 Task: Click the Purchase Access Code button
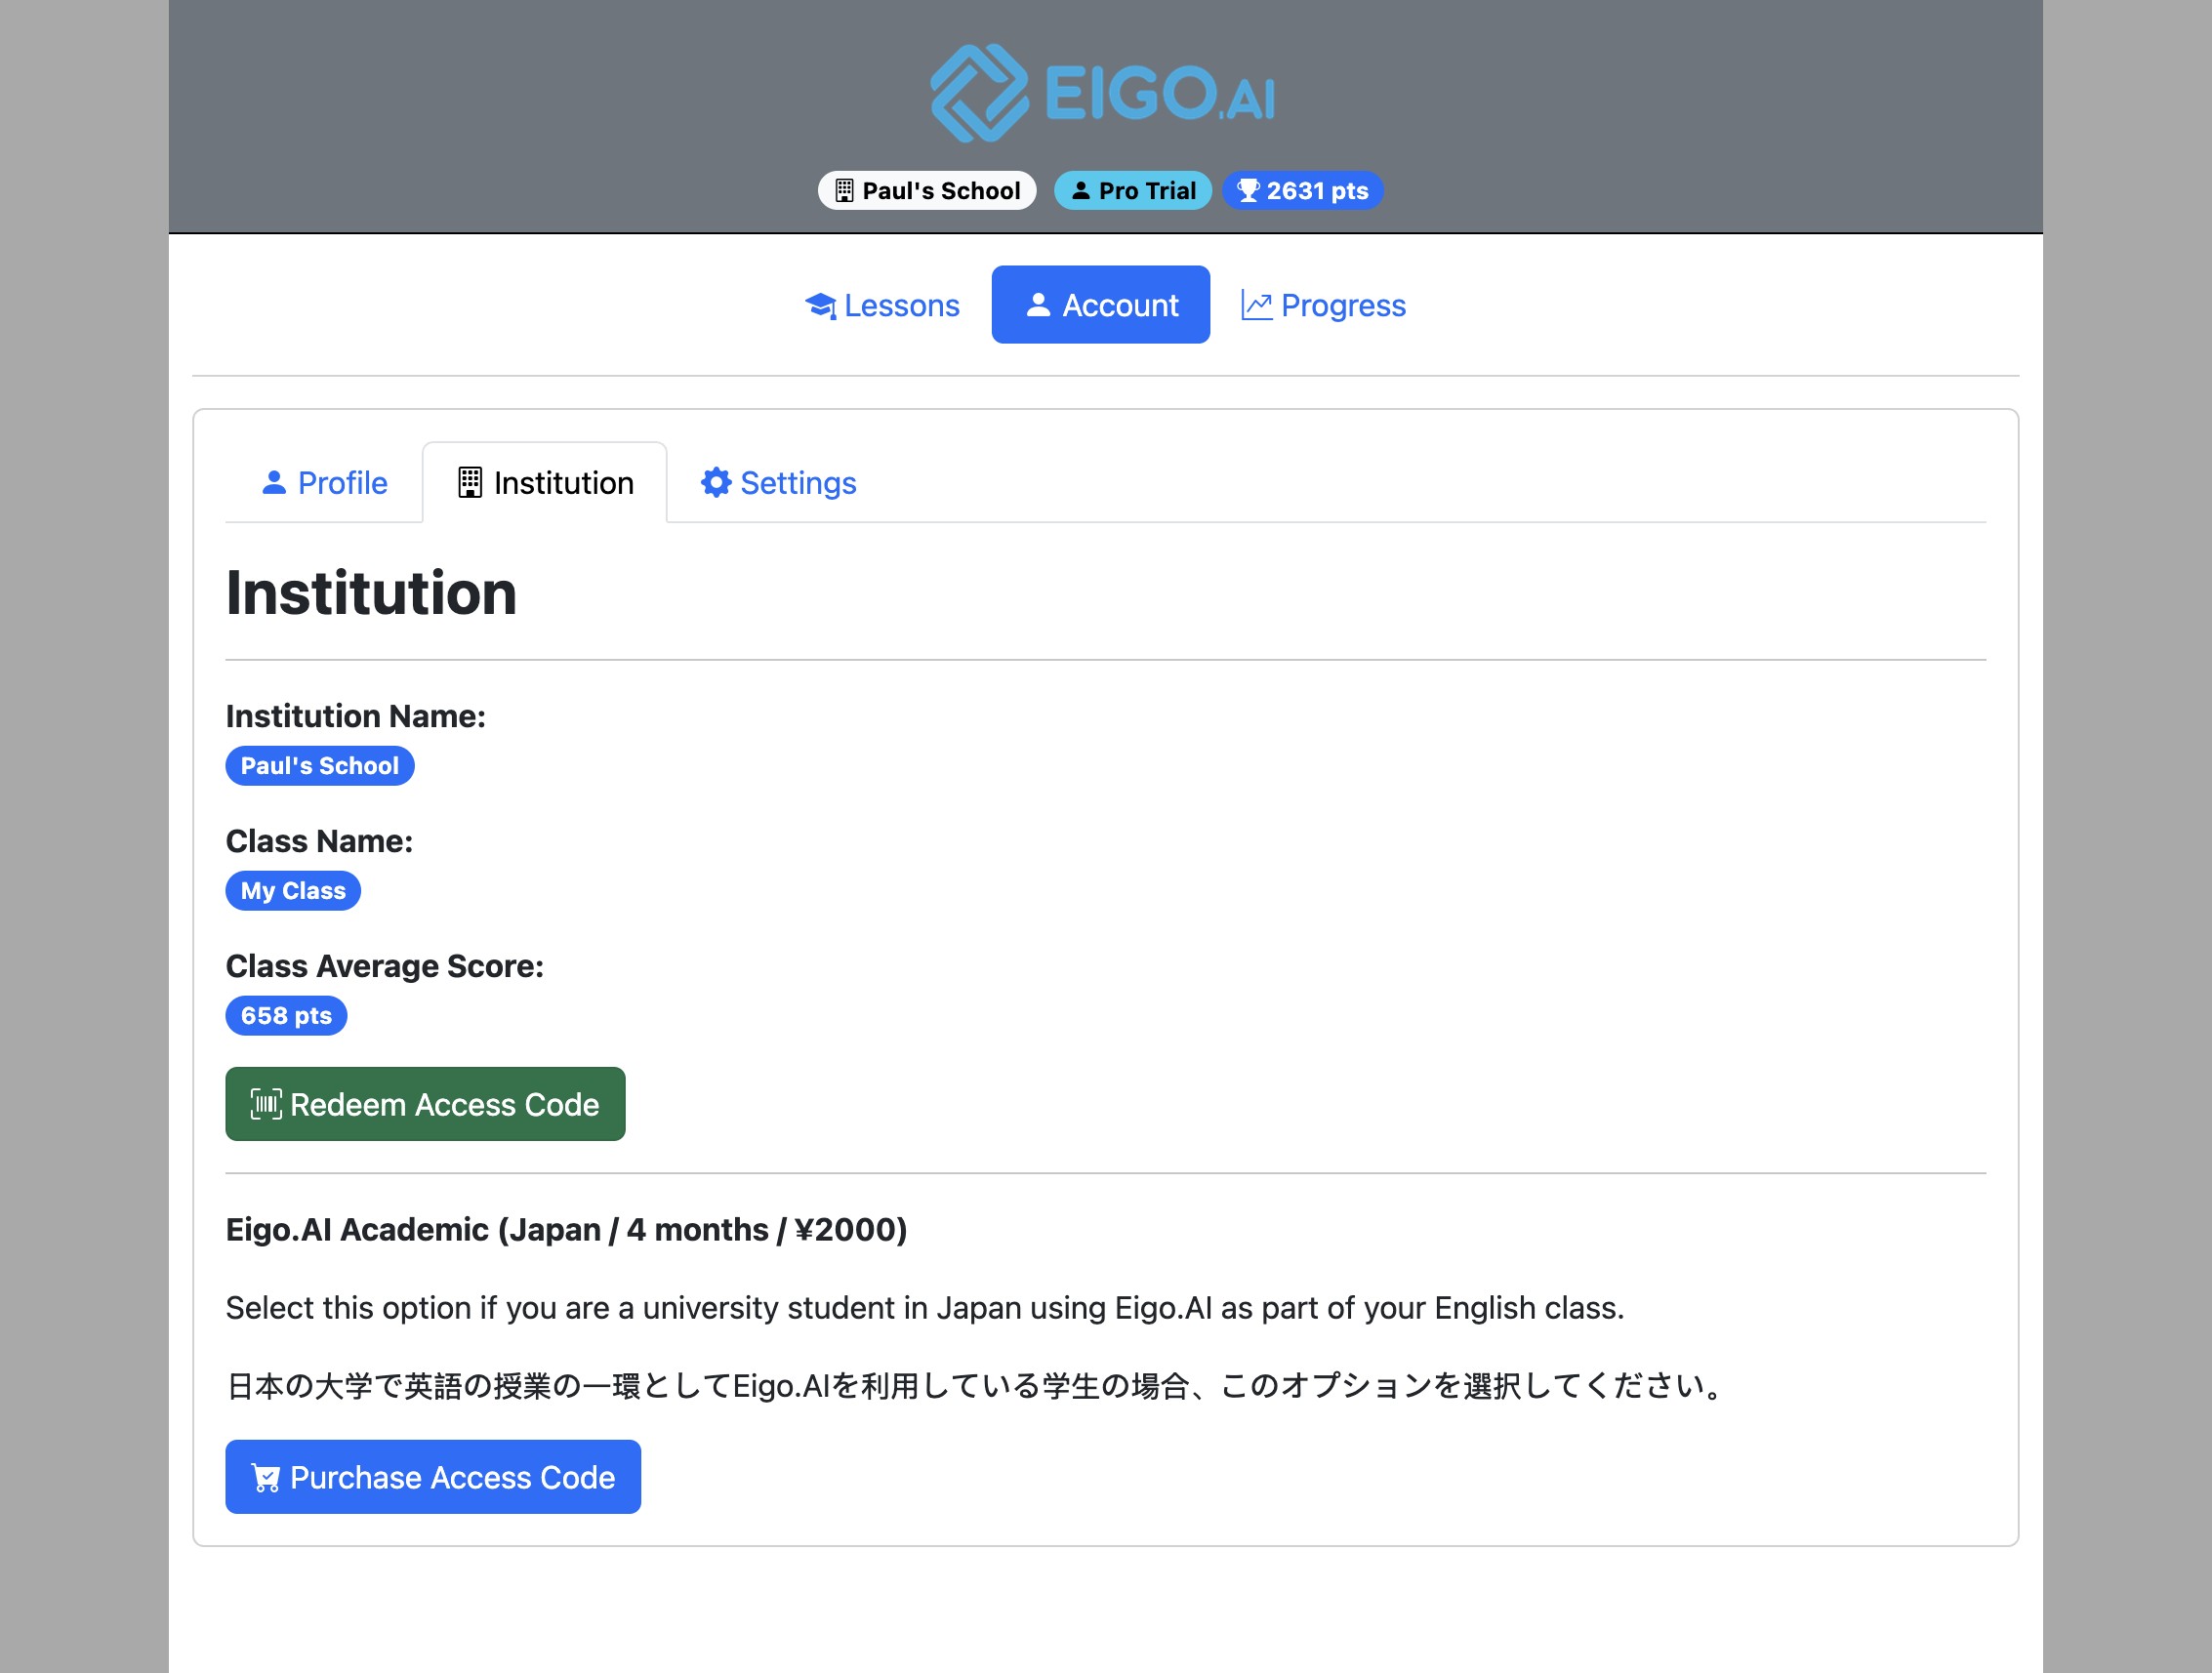click(433, 1477)
